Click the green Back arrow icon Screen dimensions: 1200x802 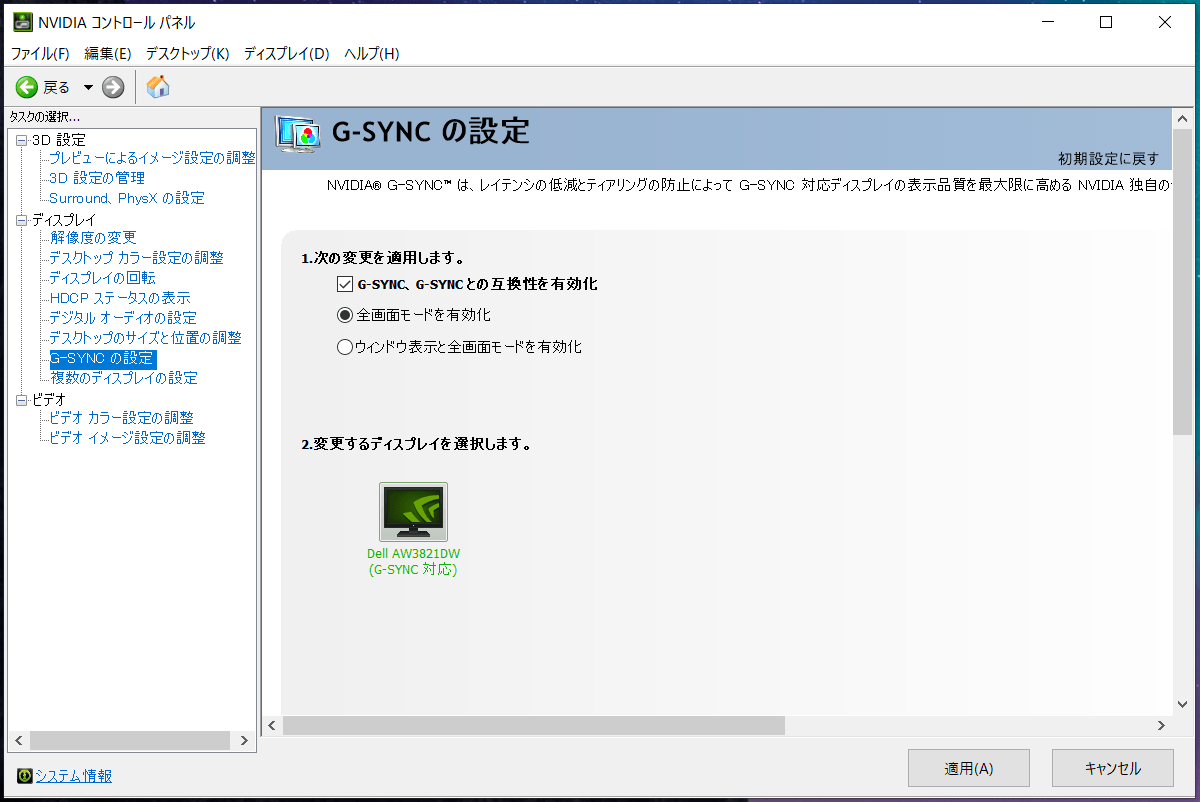[x=26, y=87]
